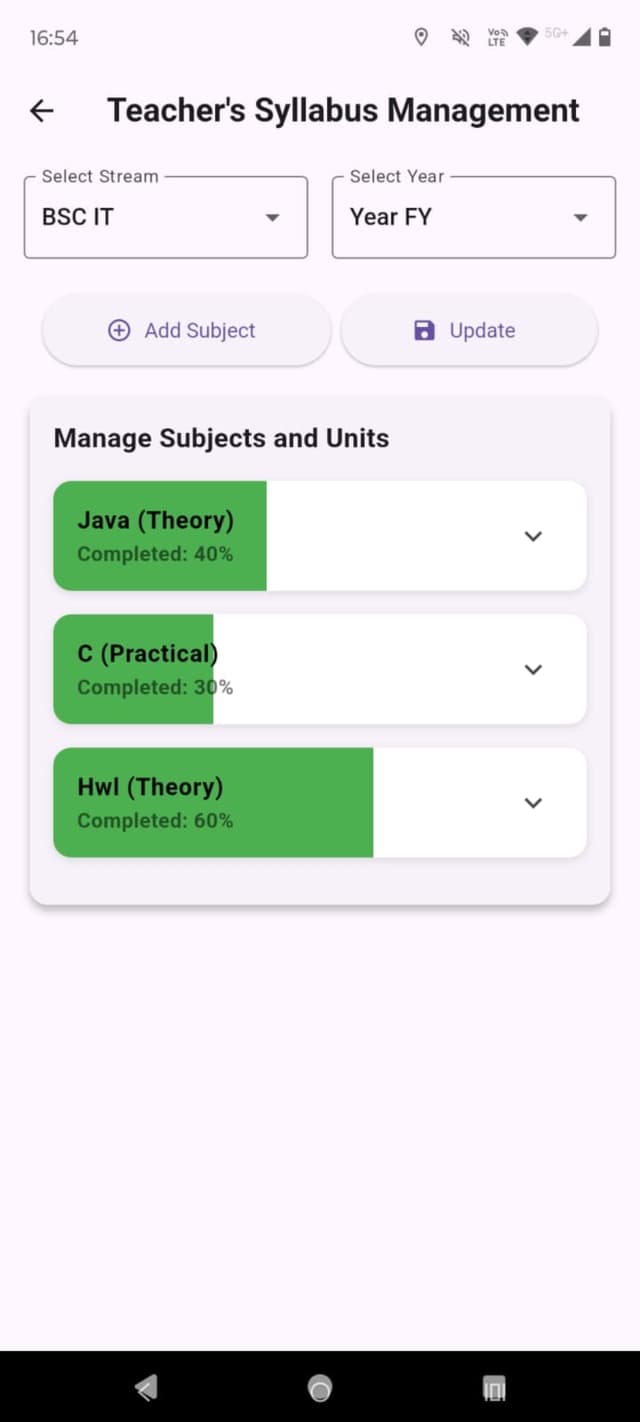The width and height of the screenshot is (640, 1422).
Task: Click the C (Practical) subject title
Action: 148,654
